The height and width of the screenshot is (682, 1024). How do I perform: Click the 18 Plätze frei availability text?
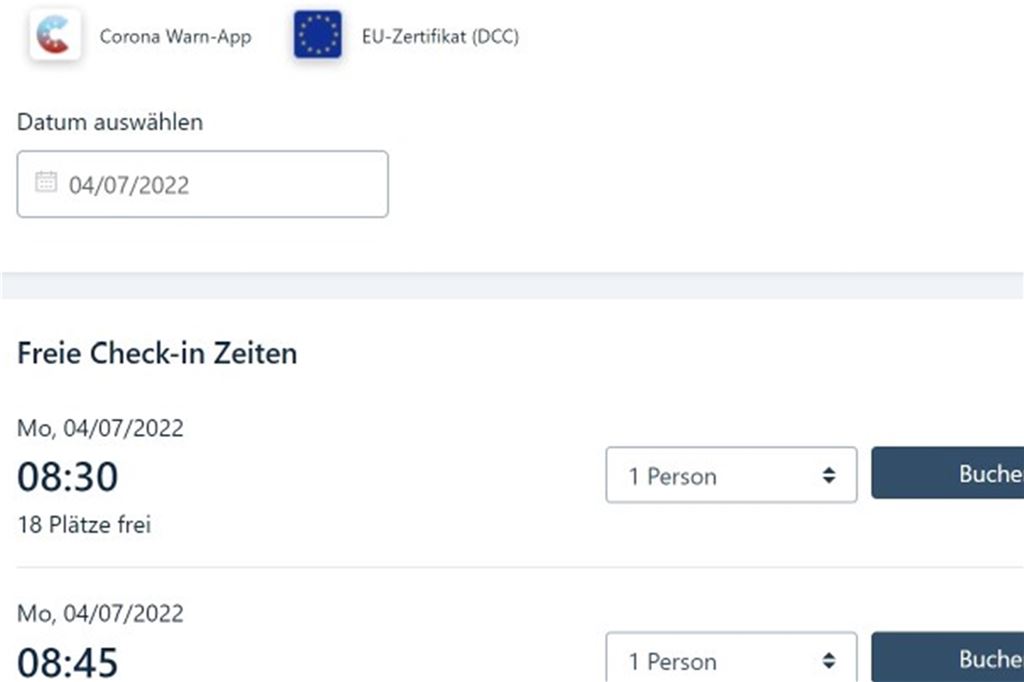[x=84, y=525]
